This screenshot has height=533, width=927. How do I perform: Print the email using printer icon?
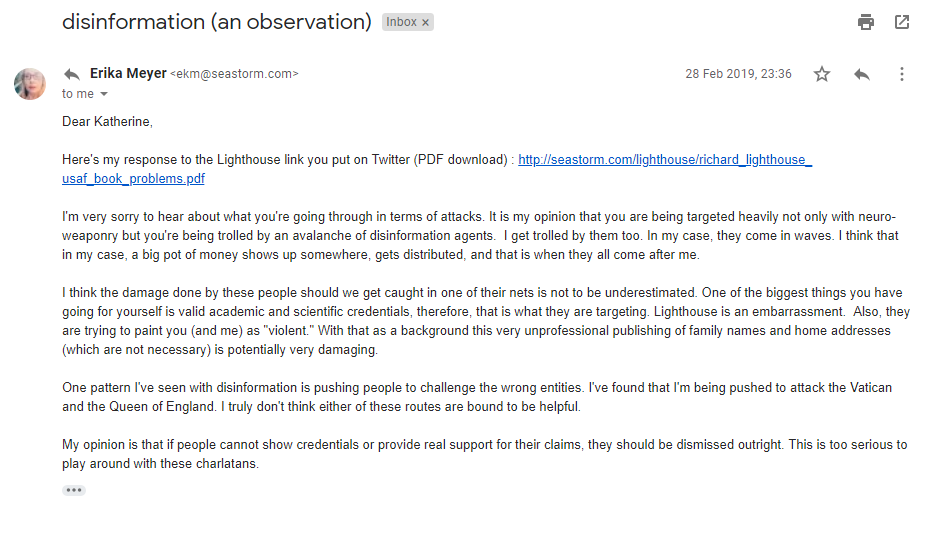point(866,22)
